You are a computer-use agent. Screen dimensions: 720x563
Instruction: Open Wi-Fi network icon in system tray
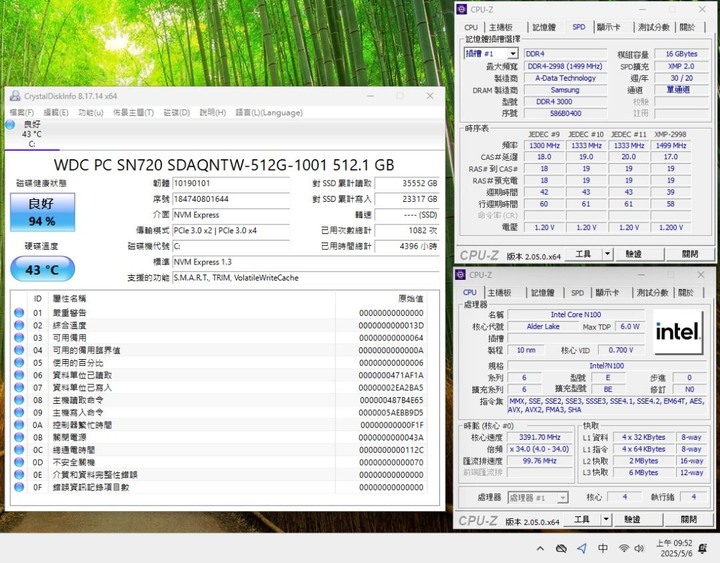pos(624,548)
